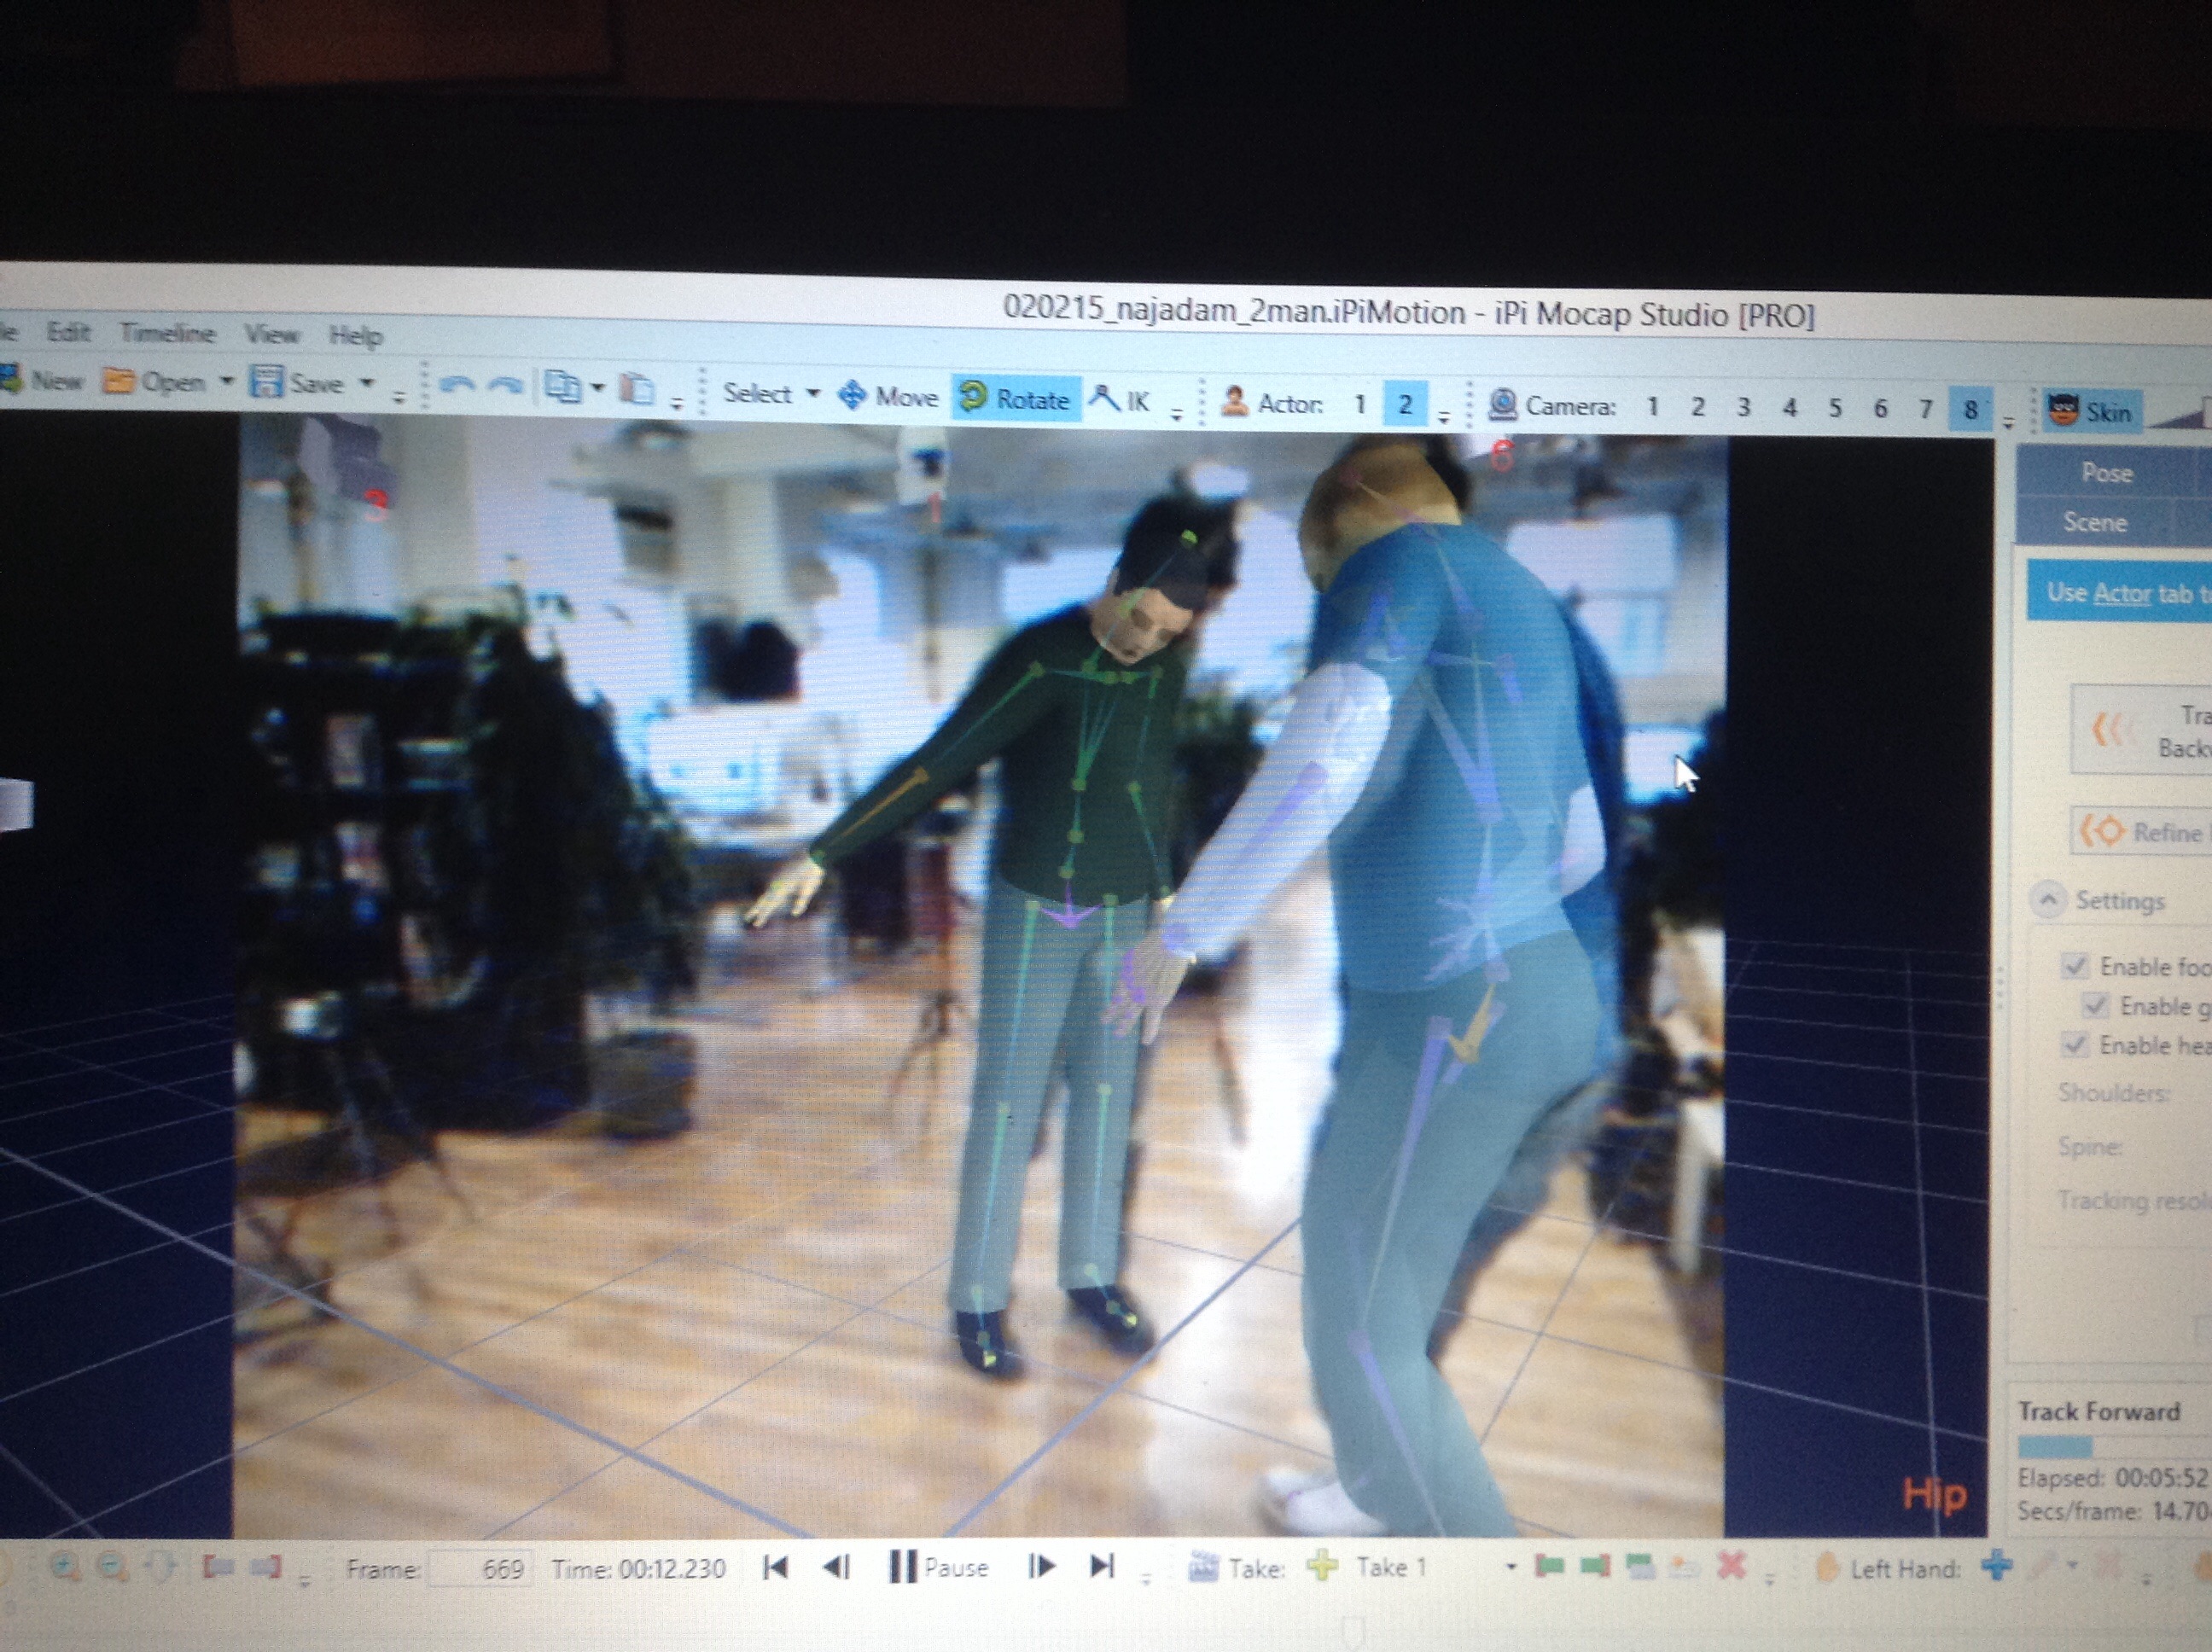Viewport: 2212px width, 1652px height.
Task: Add a new take with green plus
Action: [x=1322, y=1566]
